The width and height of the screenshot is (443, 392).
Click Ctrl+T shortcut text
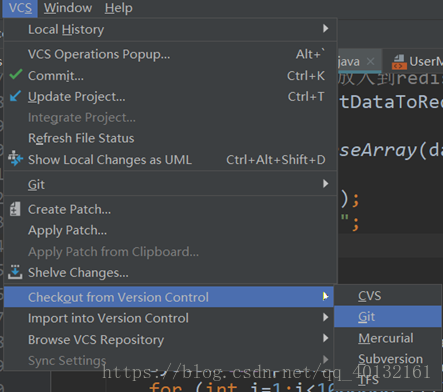pyautogui.click(x=306, y=97)
